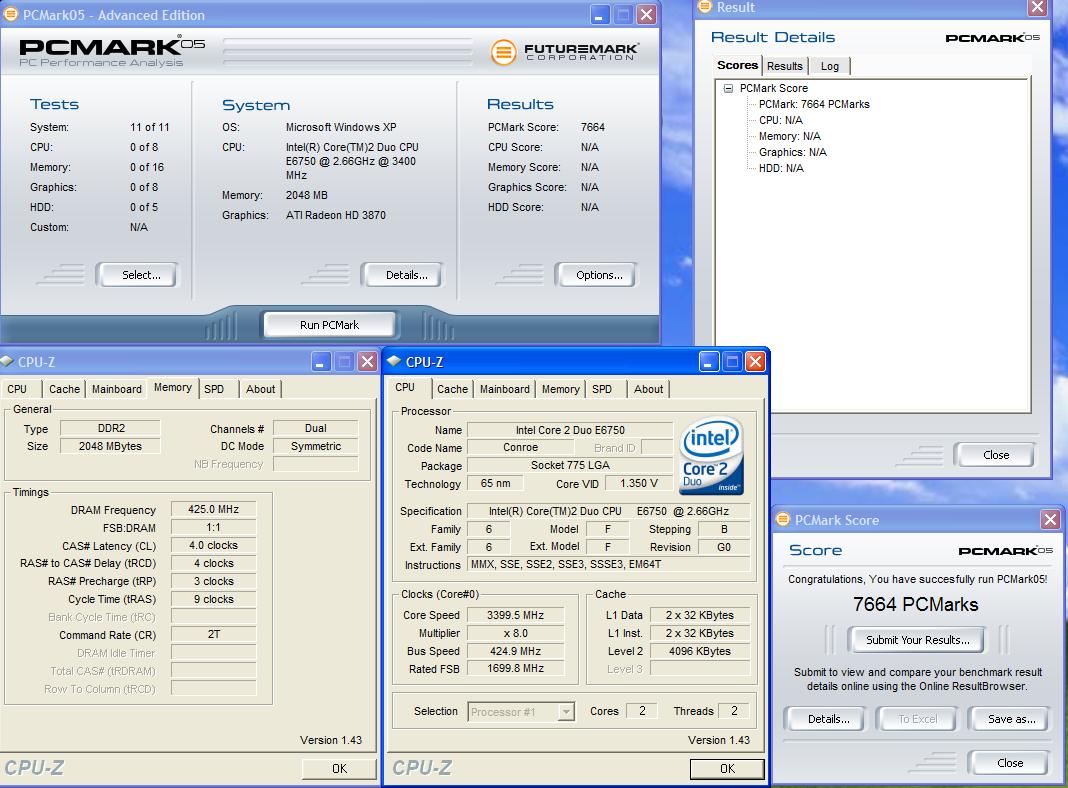Select the Graphics: N/A tree entry
This screenshot has height=788, width=1068.
[792, 152]
